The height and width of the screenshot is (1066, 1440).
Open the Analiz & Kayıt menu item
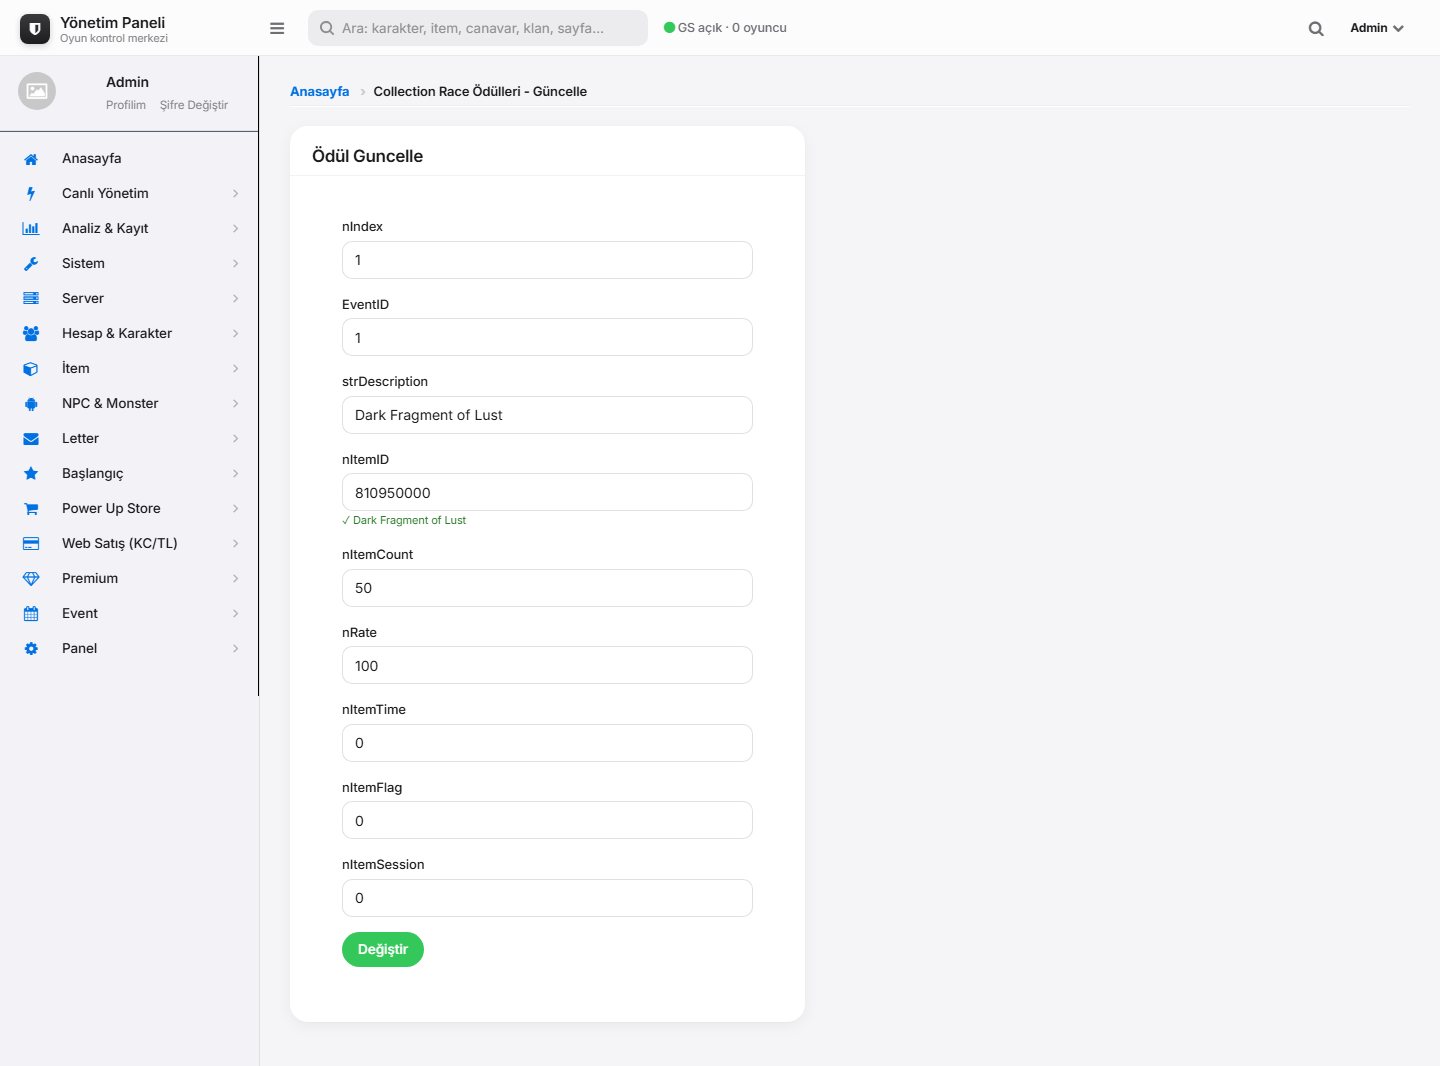130,229
